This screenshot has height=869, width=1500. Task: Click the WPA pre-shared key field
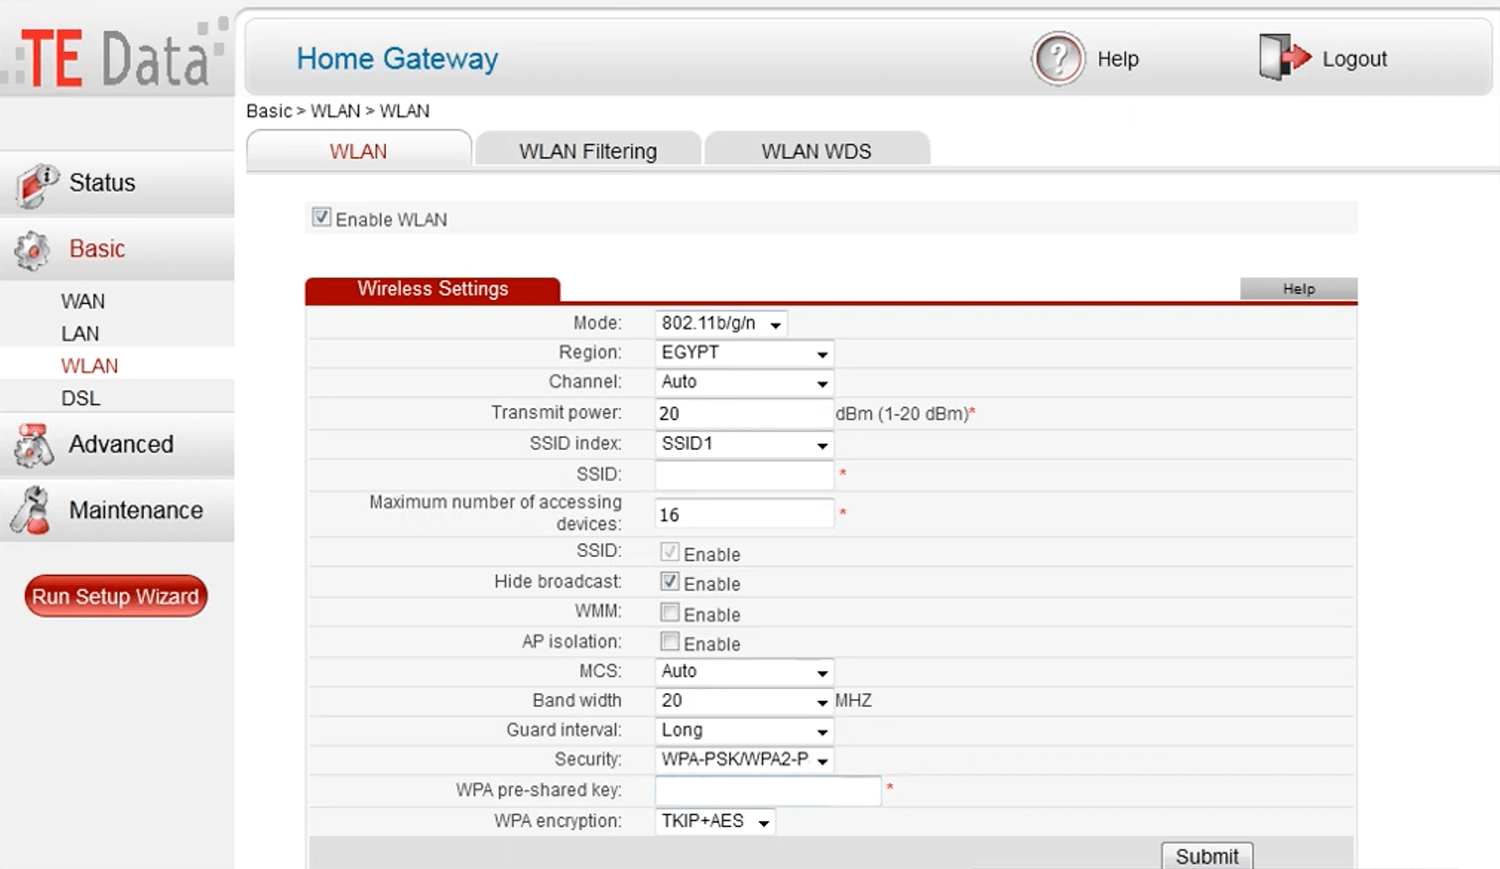[x=768, y=791]
